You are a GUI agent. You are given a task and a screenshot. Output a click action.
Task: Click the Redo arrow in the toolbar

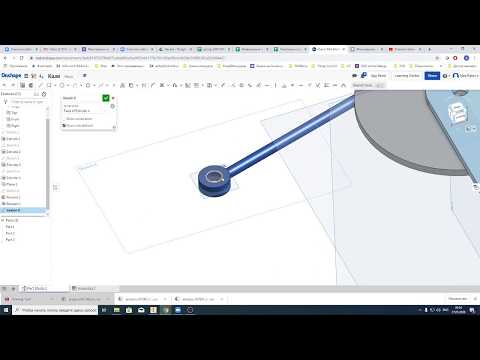(x=13, y=85)
